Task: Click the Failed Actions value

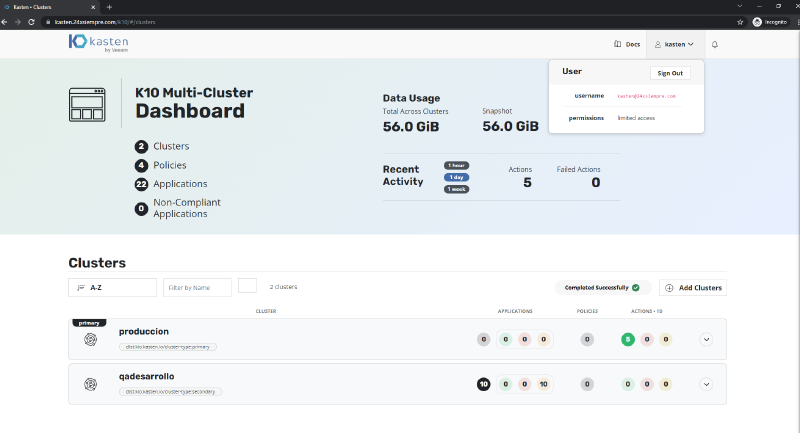Action: [595, 183]
